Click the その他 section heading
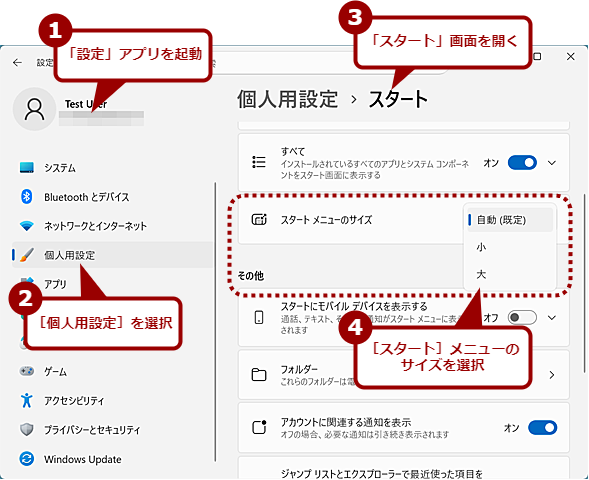This screenshot has height=480, width=589. pyautogui.click(x=251, y=276)
